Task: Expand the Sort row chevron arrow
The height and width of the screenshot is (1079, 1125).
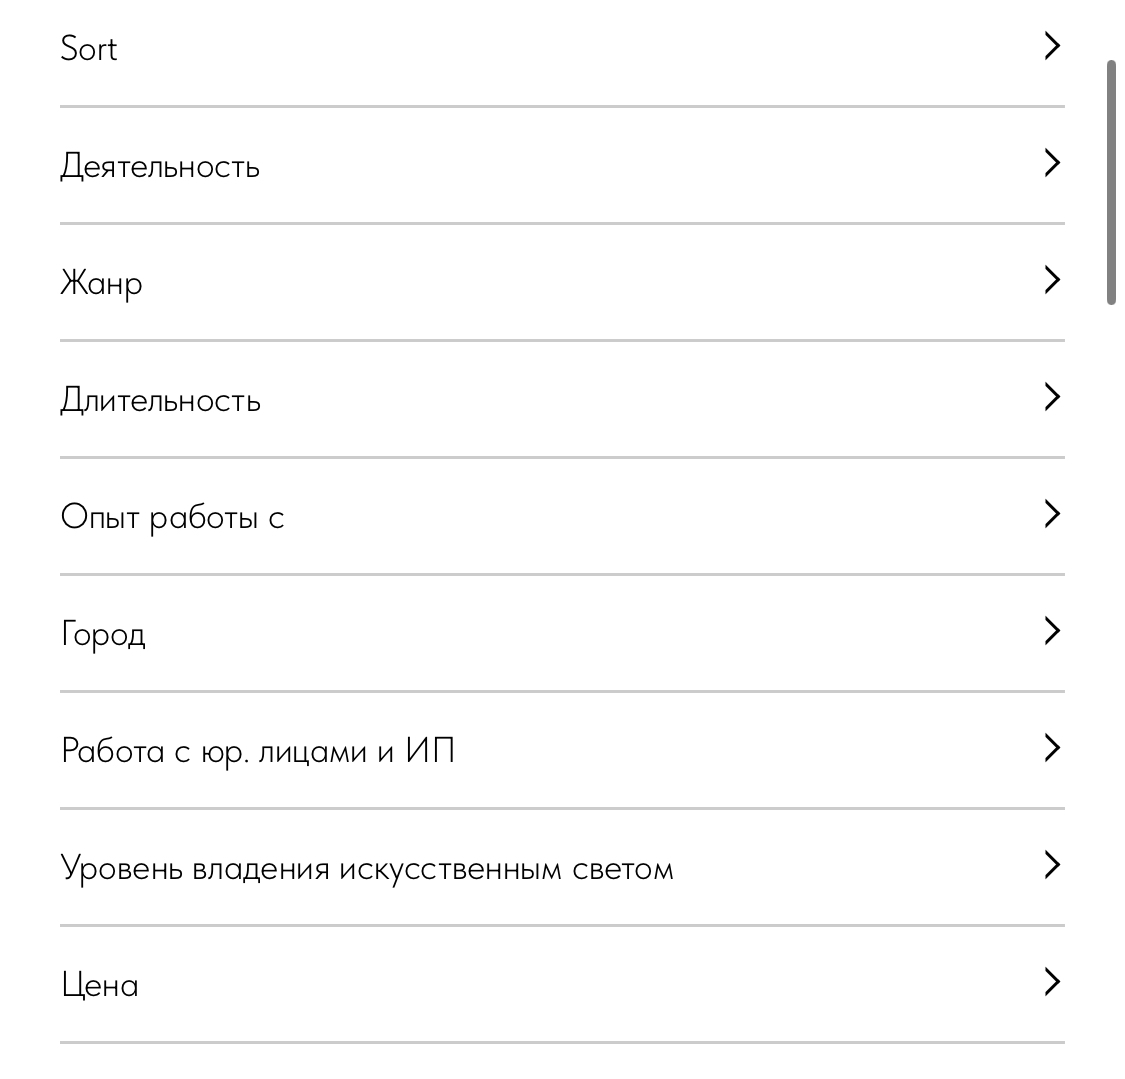Action: (x=1052, y=46)
